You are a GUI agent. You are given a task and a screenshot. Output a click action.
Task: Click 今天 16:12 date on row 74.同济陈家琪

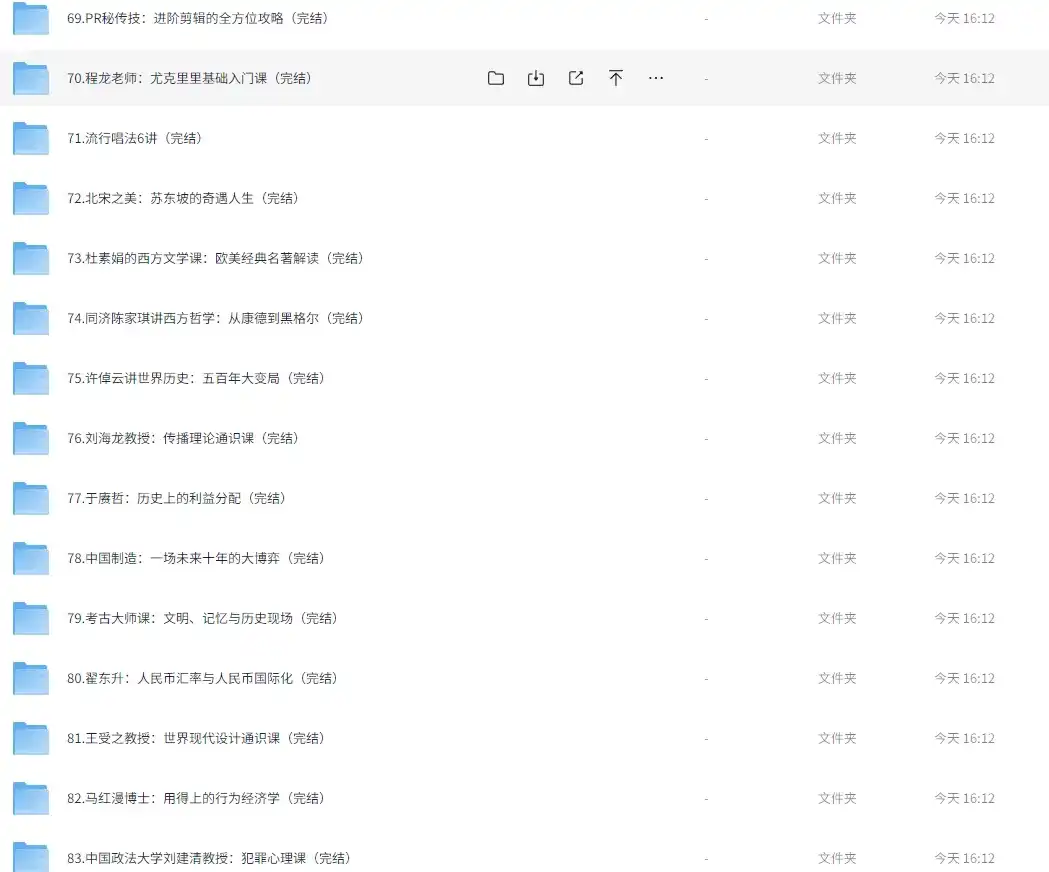click(x=964, y=319)
